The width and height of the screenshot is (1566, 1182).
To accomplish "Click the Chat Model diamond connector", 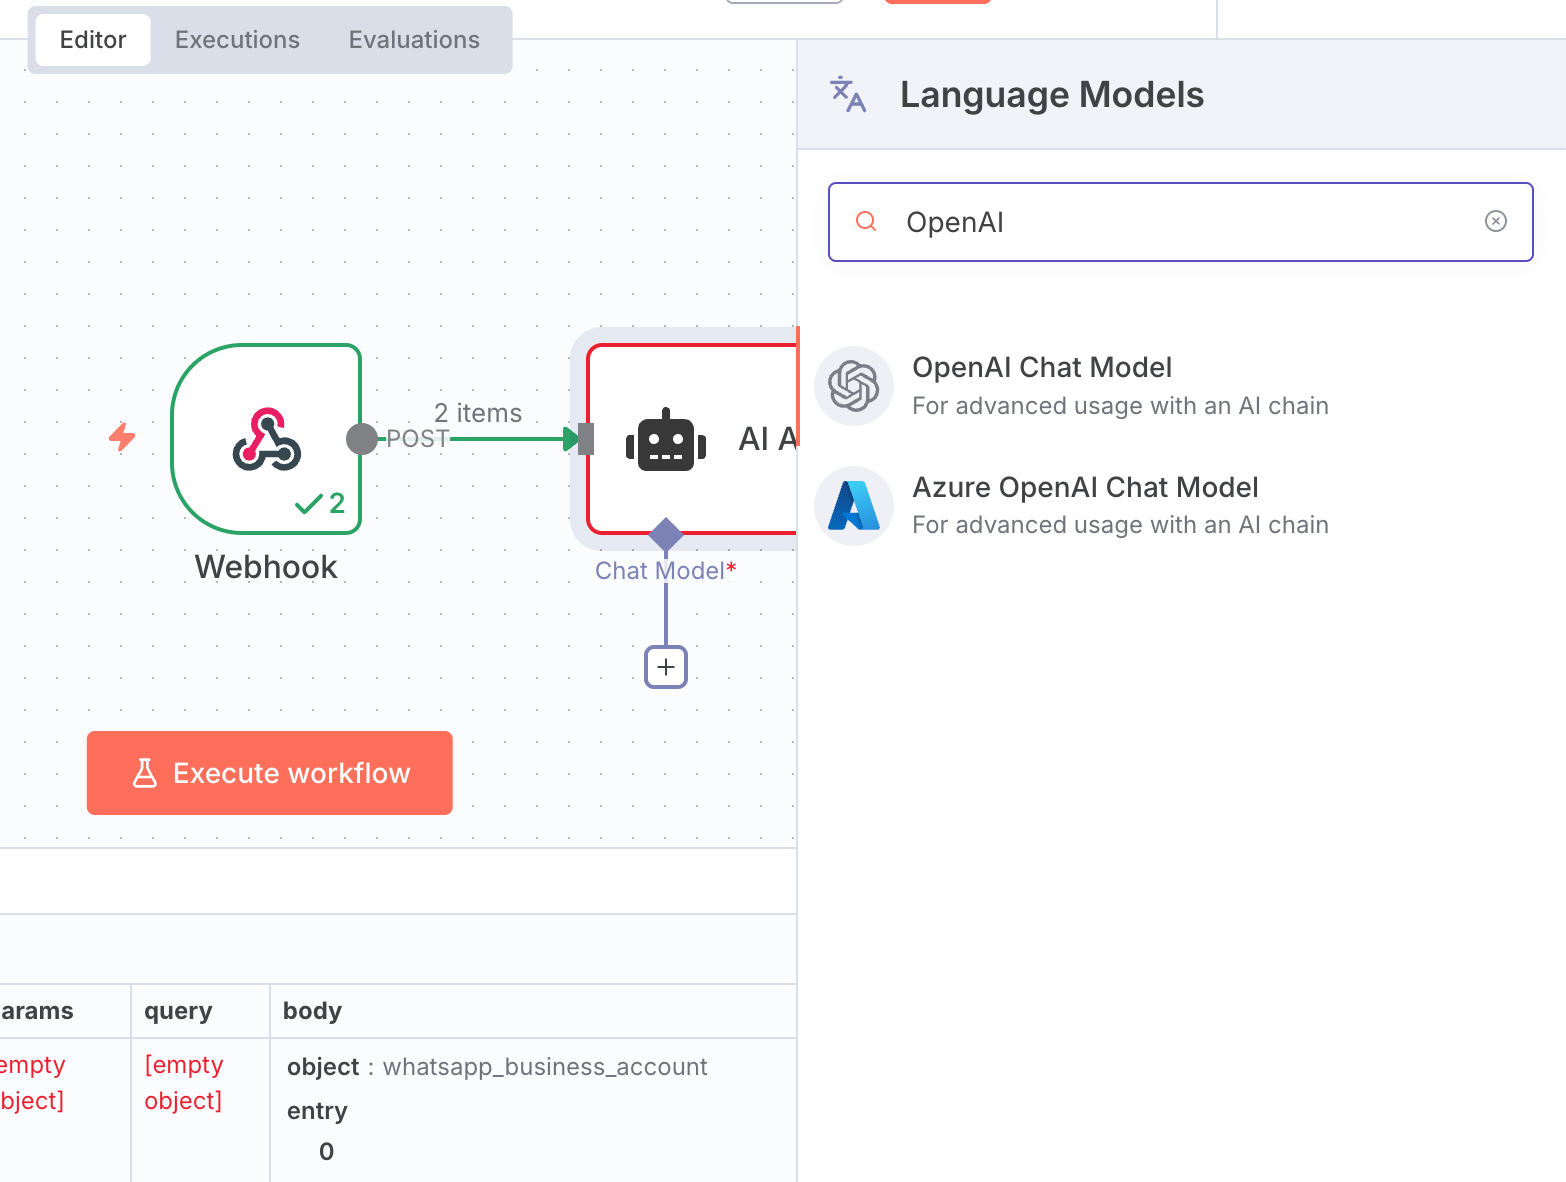I will click(666, 534).
